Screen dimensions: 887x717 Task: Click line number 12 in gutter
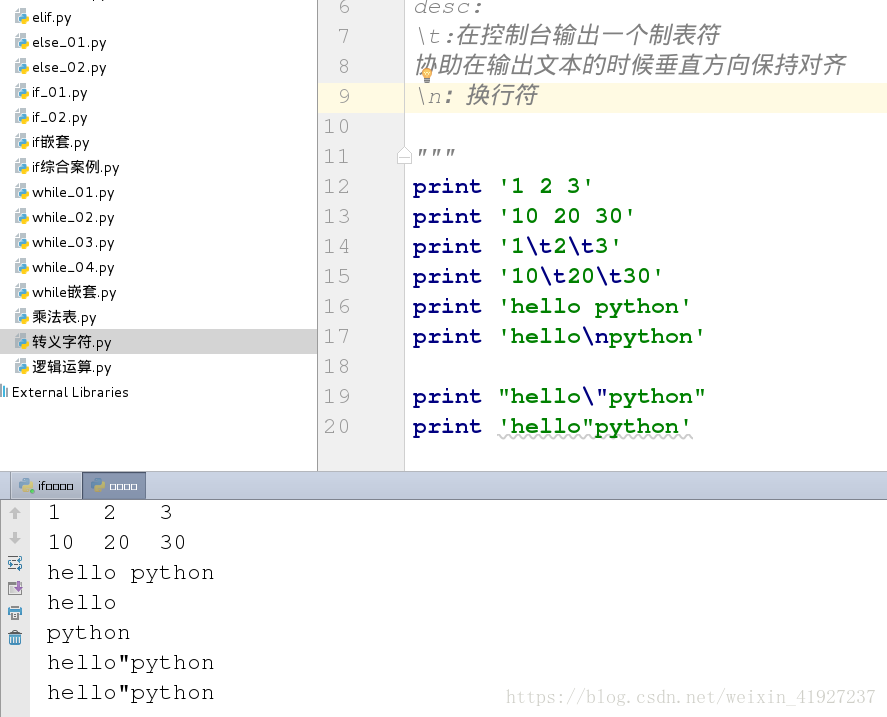click(x=337, y=186)
